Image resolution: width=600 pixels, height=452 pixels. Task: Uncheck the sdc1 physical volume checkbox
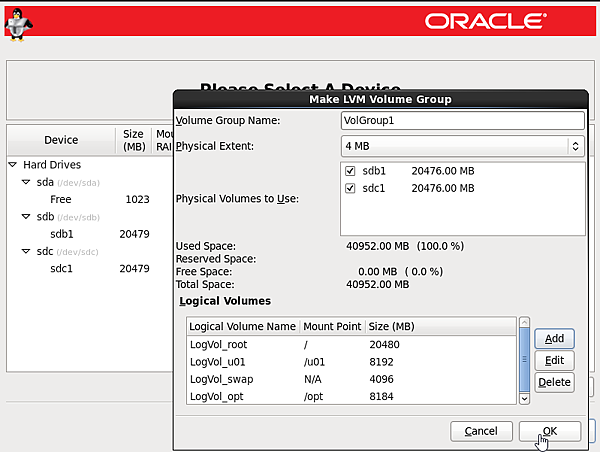pyautogui.click(x=350, y=188)
